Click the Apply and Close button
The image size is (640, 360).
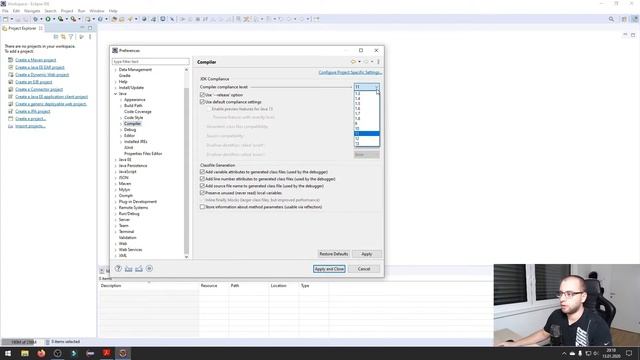tap(329, 269)
